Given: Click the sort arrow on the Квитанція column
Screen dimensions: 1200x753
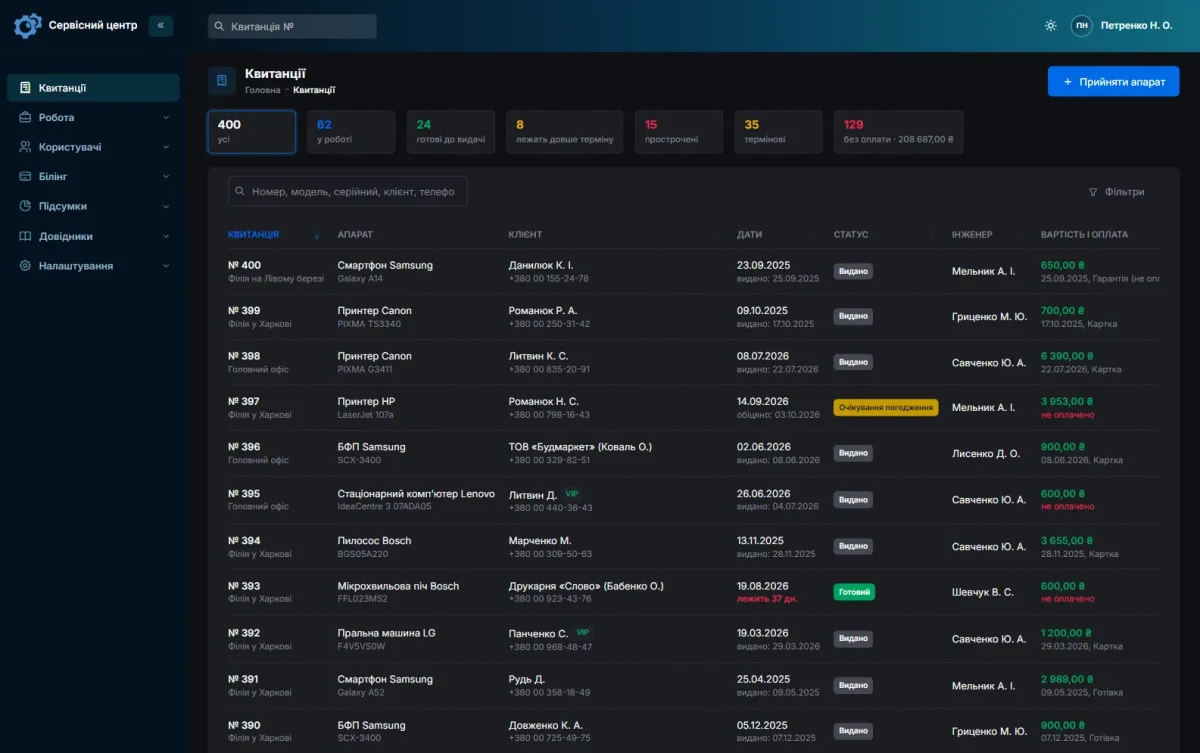Looking at the screenshot, I should coord(317,235).
